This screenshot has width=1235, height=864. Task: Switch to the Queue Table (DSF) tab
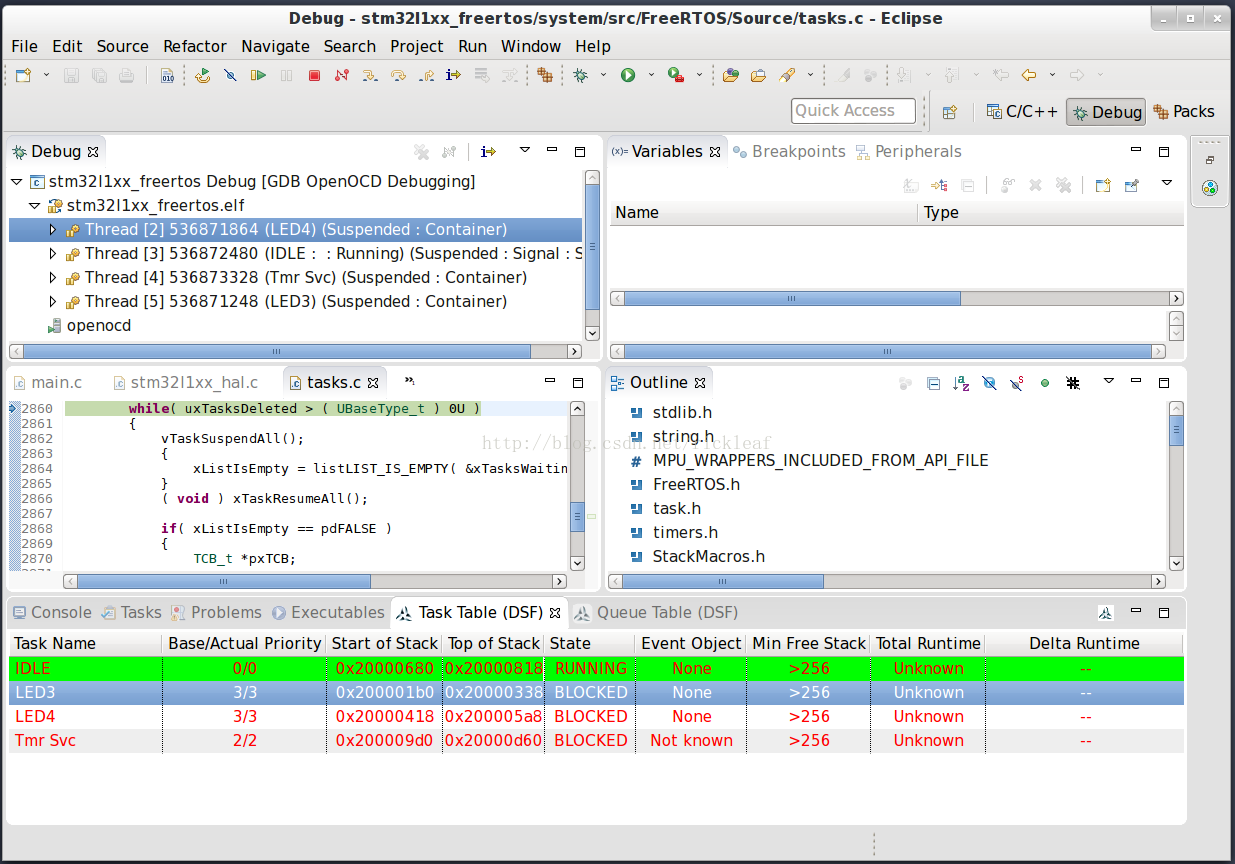click(x=657, y=612)
